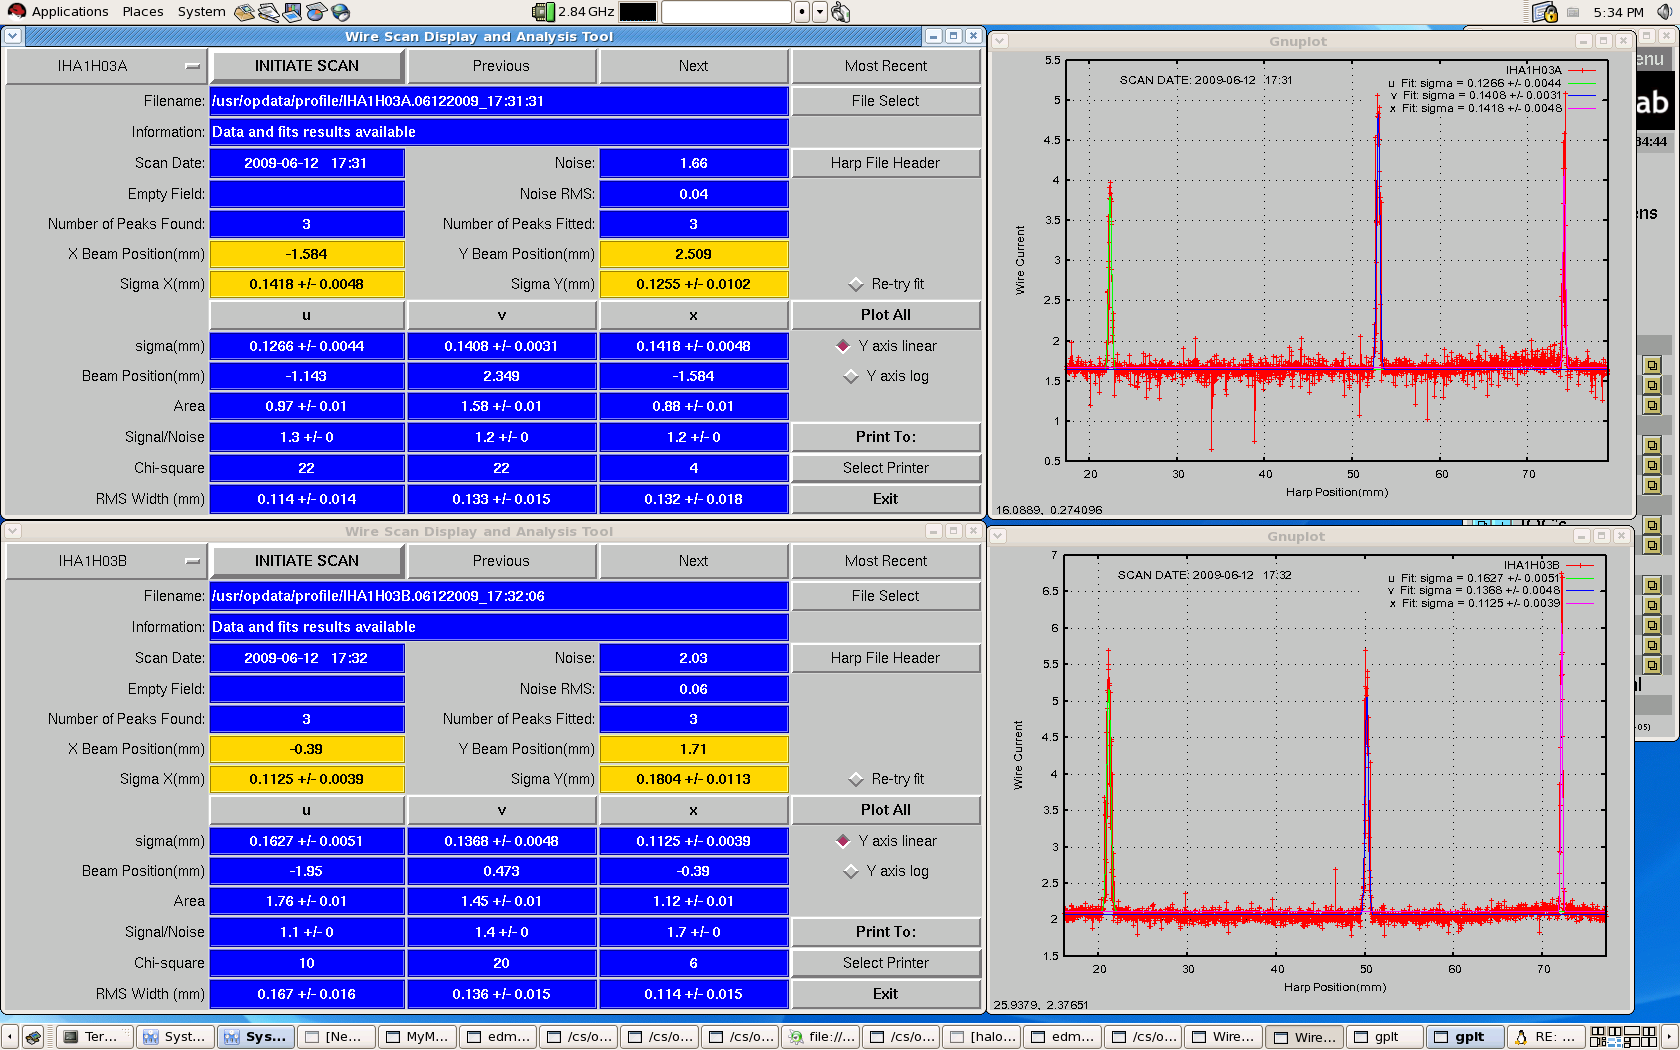Click the 5:34 PM clock
The width and height of the screenshot is (1680, 1050).
[x=1618, y=12]
